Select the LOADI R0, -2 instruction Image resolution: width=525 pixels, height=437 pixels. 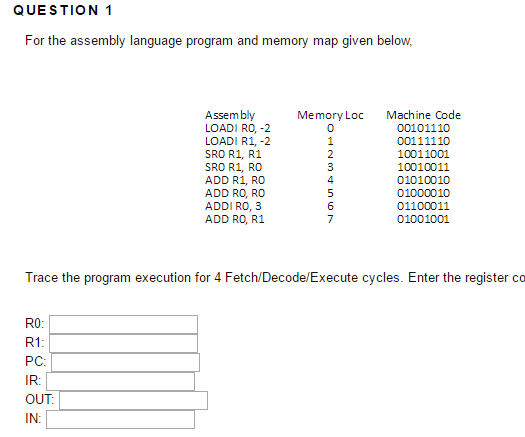point(237,128)
